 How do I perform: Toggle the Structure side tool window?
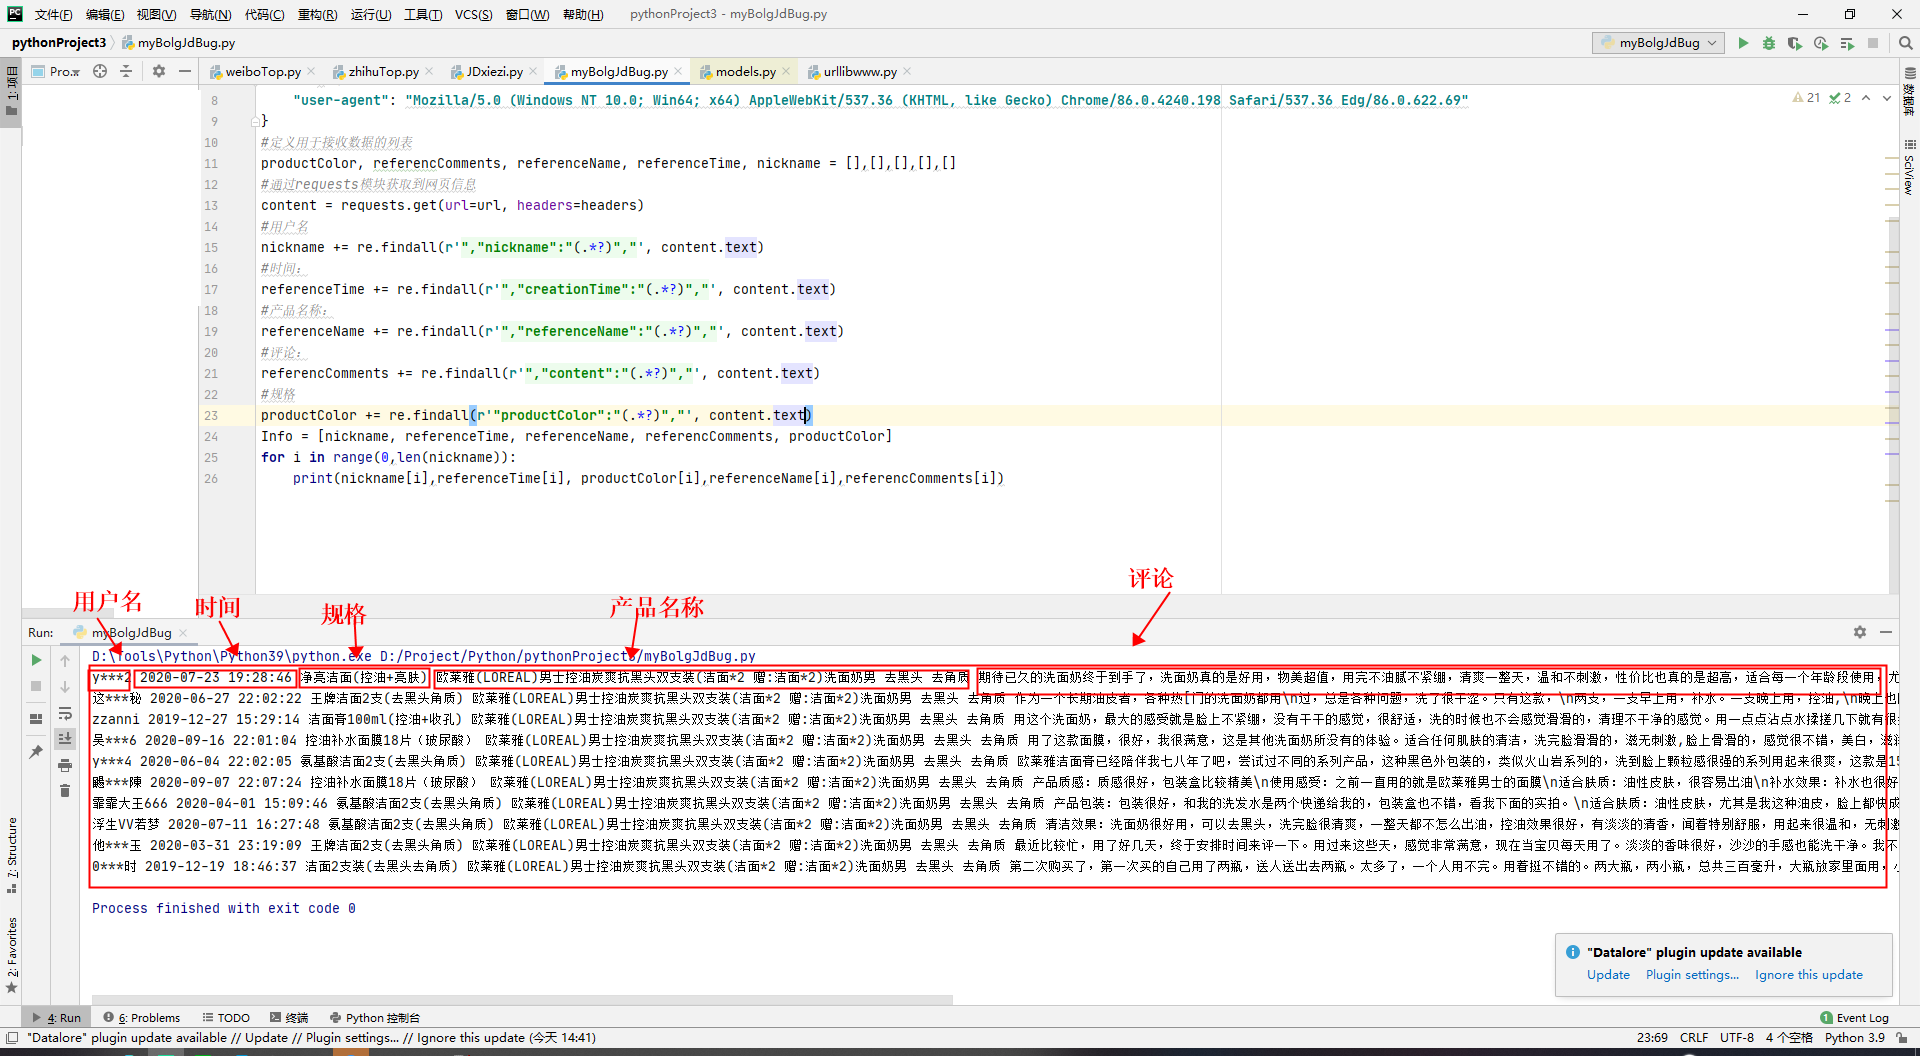pos(11,855)
